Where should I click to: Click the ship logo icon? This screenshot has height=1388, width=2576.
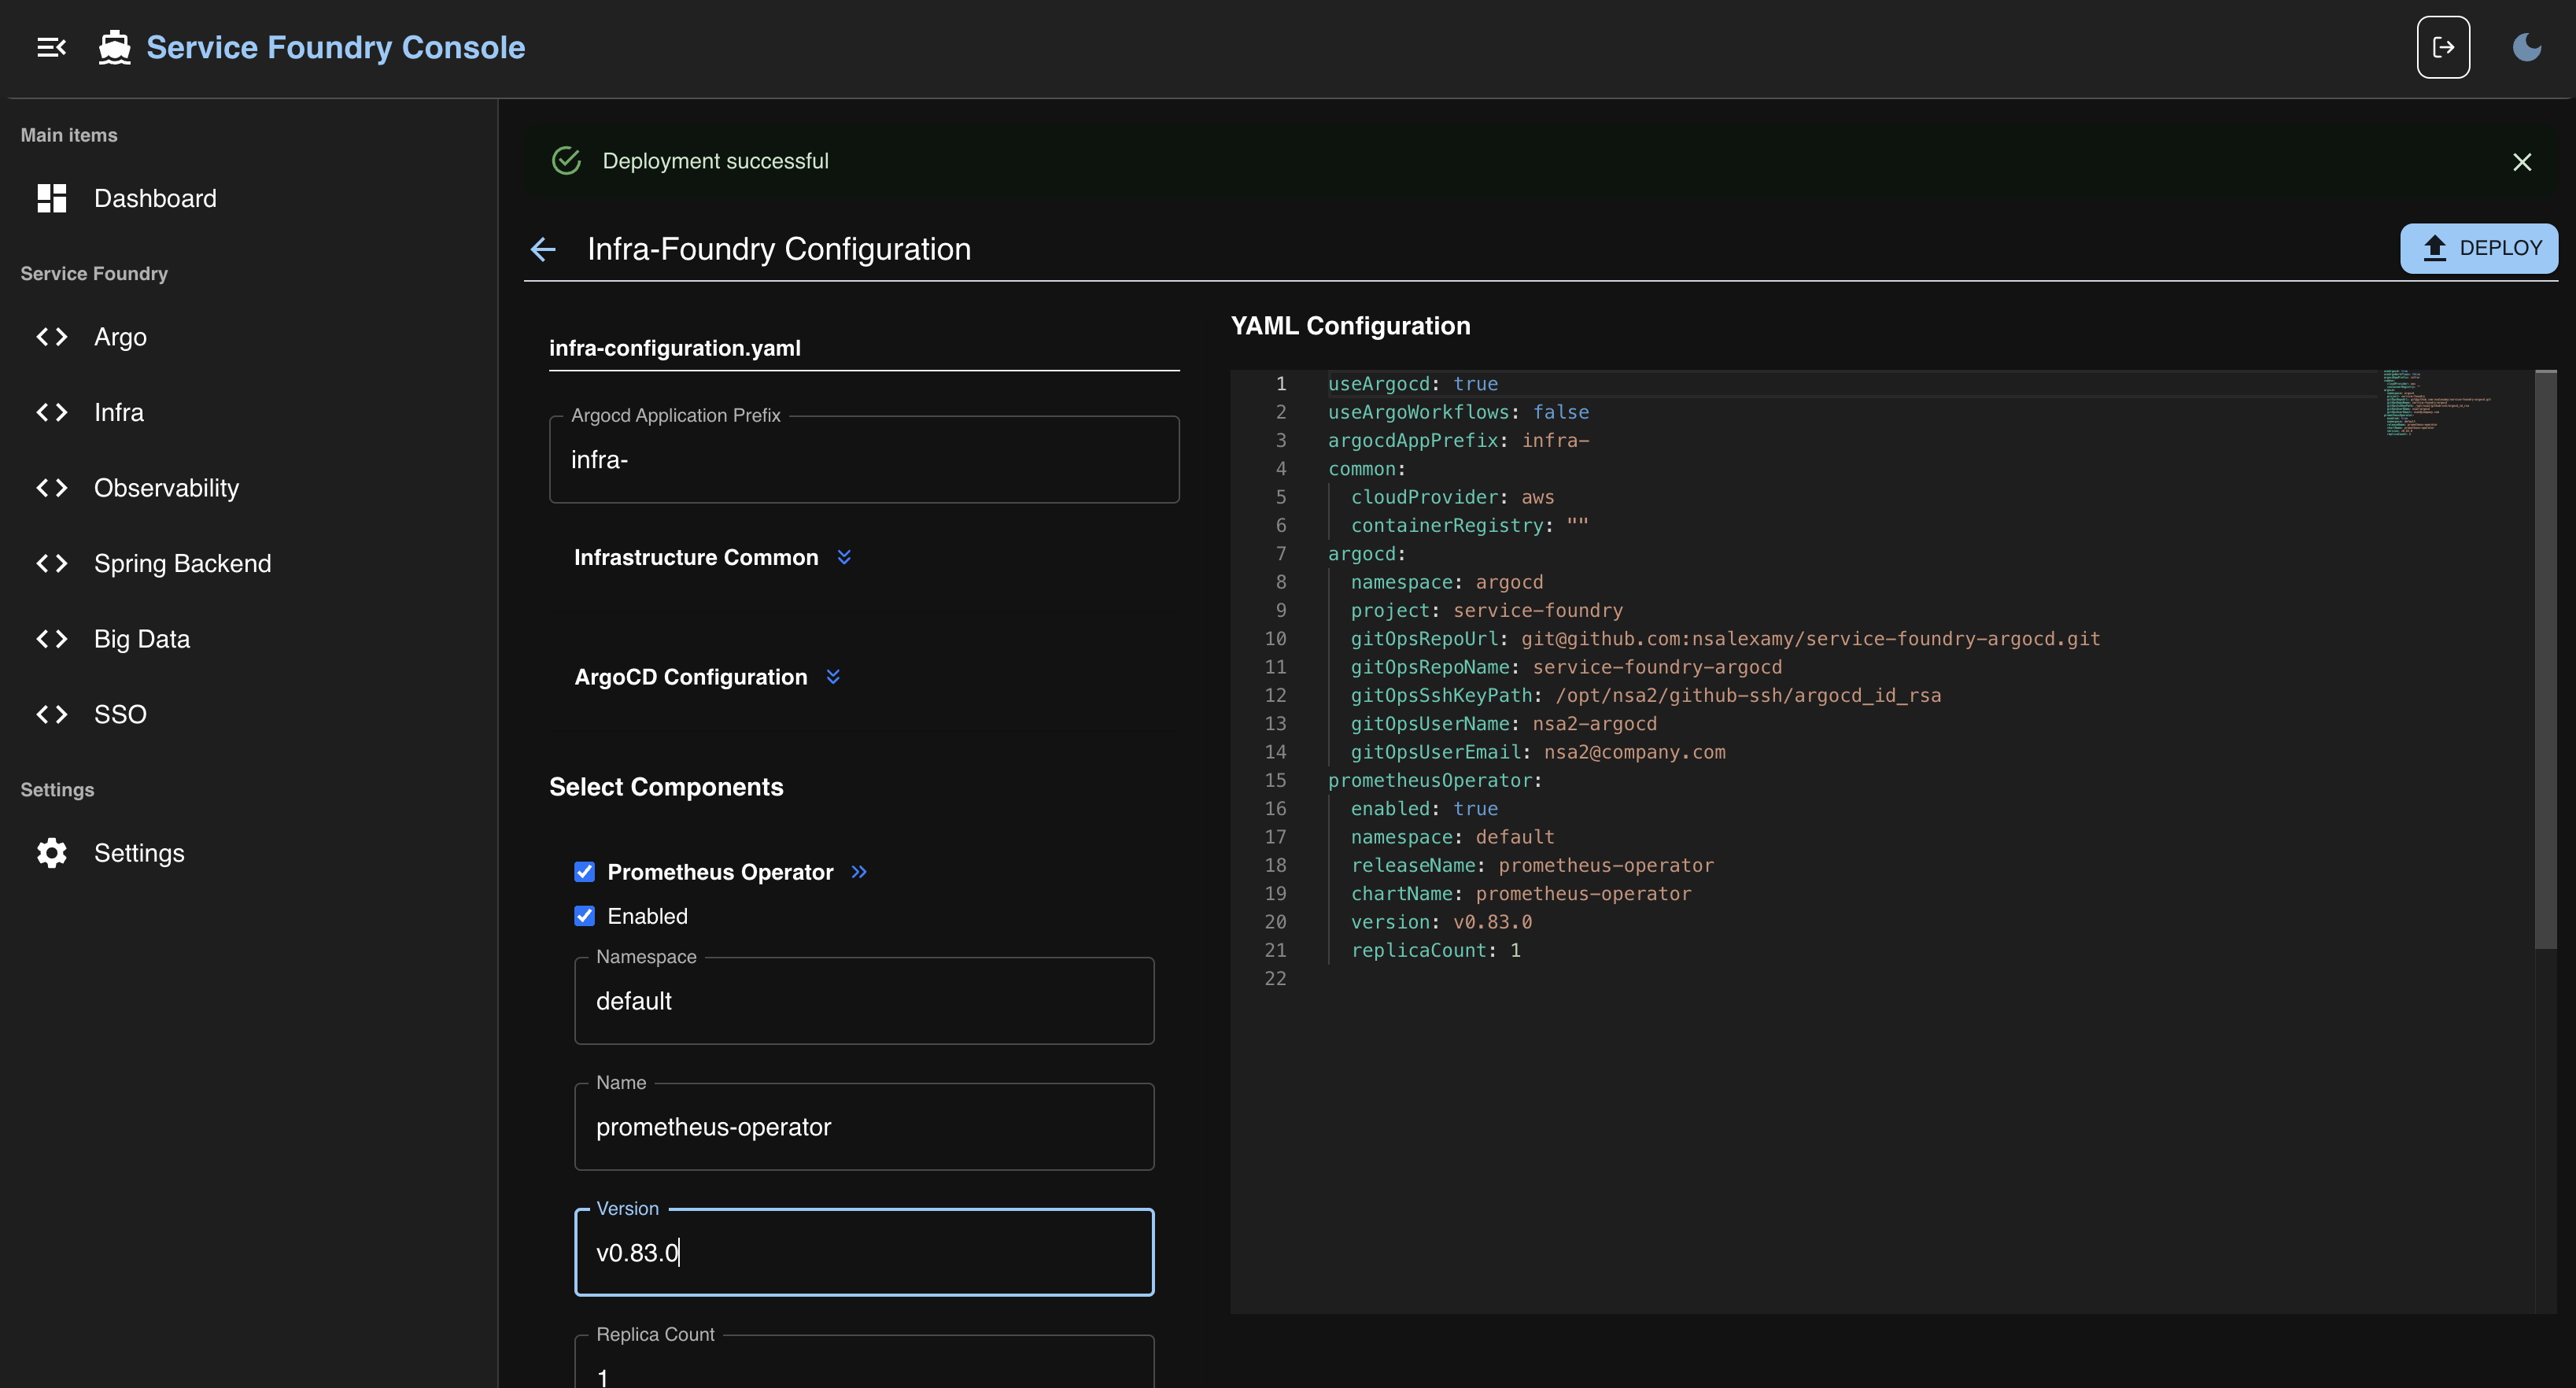point(115,47)
